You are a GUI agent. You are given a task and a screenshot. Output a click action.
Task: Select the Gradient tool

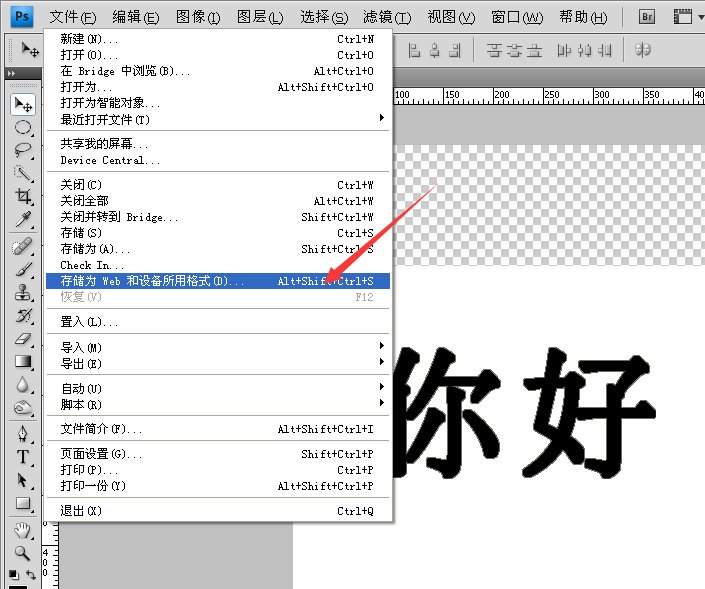coord(23,361)
